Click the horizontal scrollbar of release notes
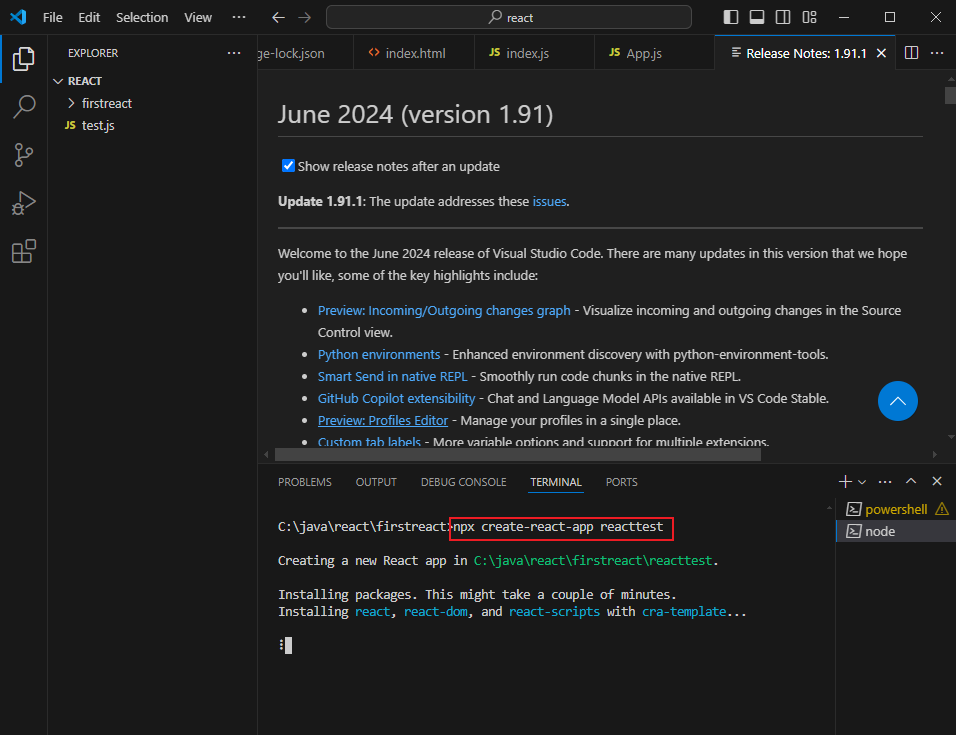 click(518, 454)
